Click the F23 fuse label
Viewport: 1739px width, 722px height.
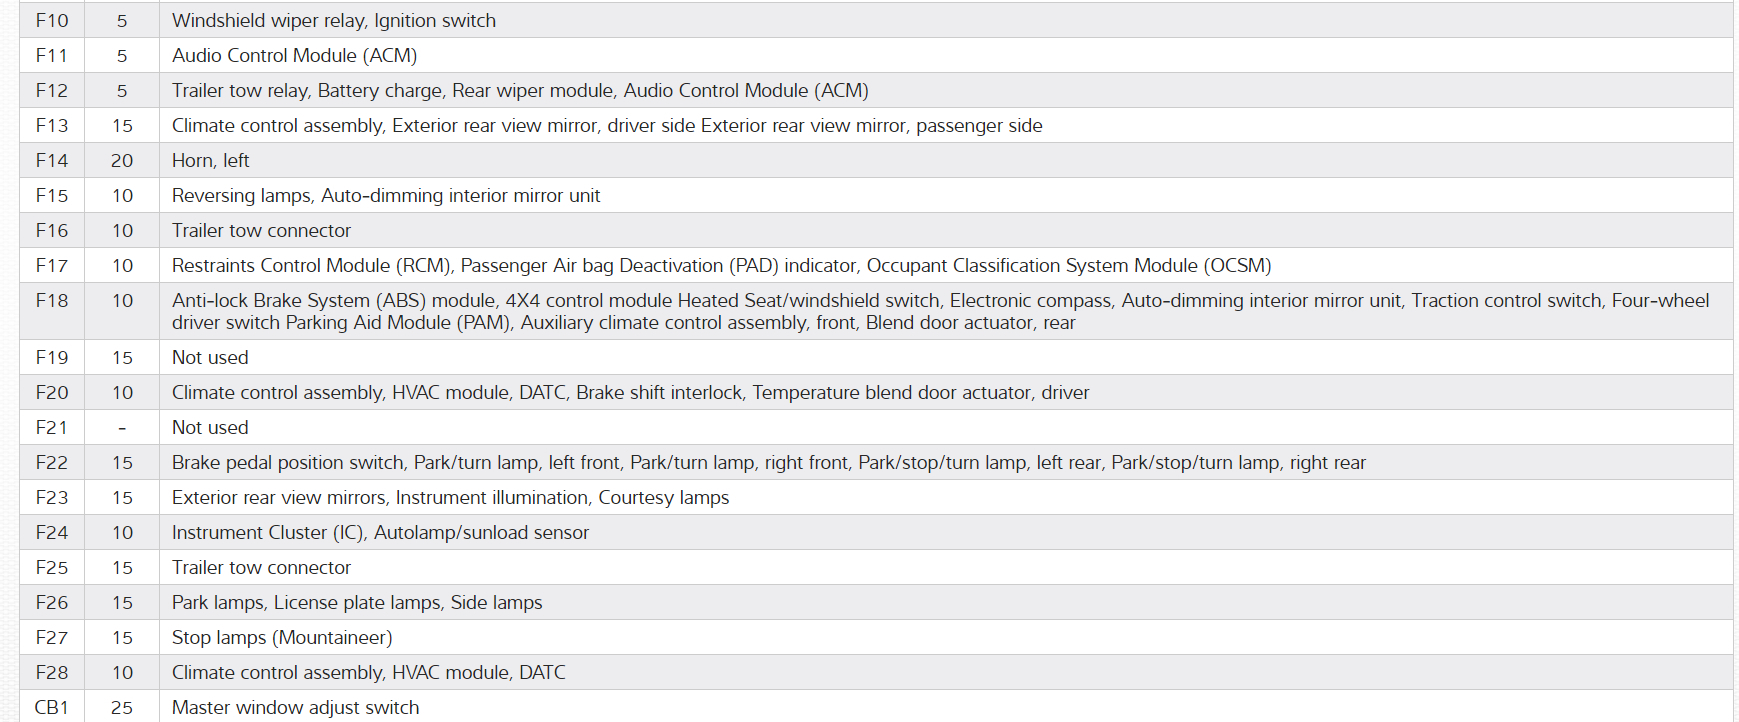coord(52,498)
